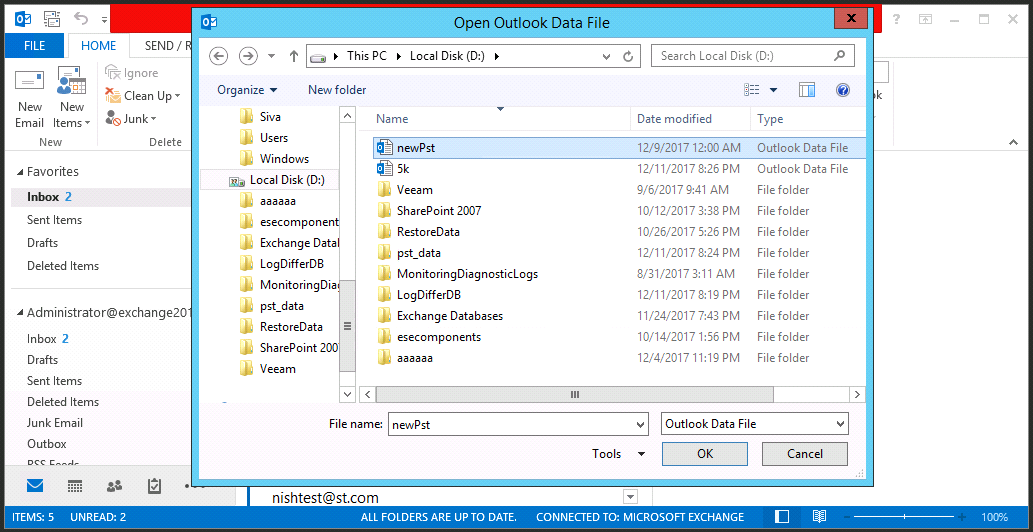Image resolution: width=1033 pixels, height=532 pixels.
Task: Select pst_data folder in file list
Action: tap(619, 253)
